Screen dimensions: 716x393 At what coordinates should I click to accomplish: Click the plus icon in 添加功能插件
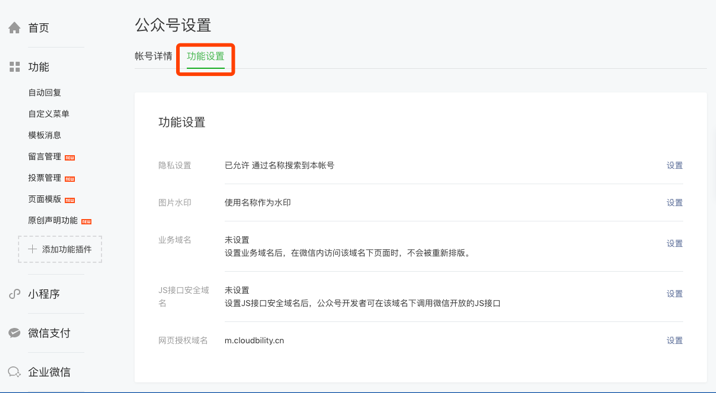[x=32, y=249]
